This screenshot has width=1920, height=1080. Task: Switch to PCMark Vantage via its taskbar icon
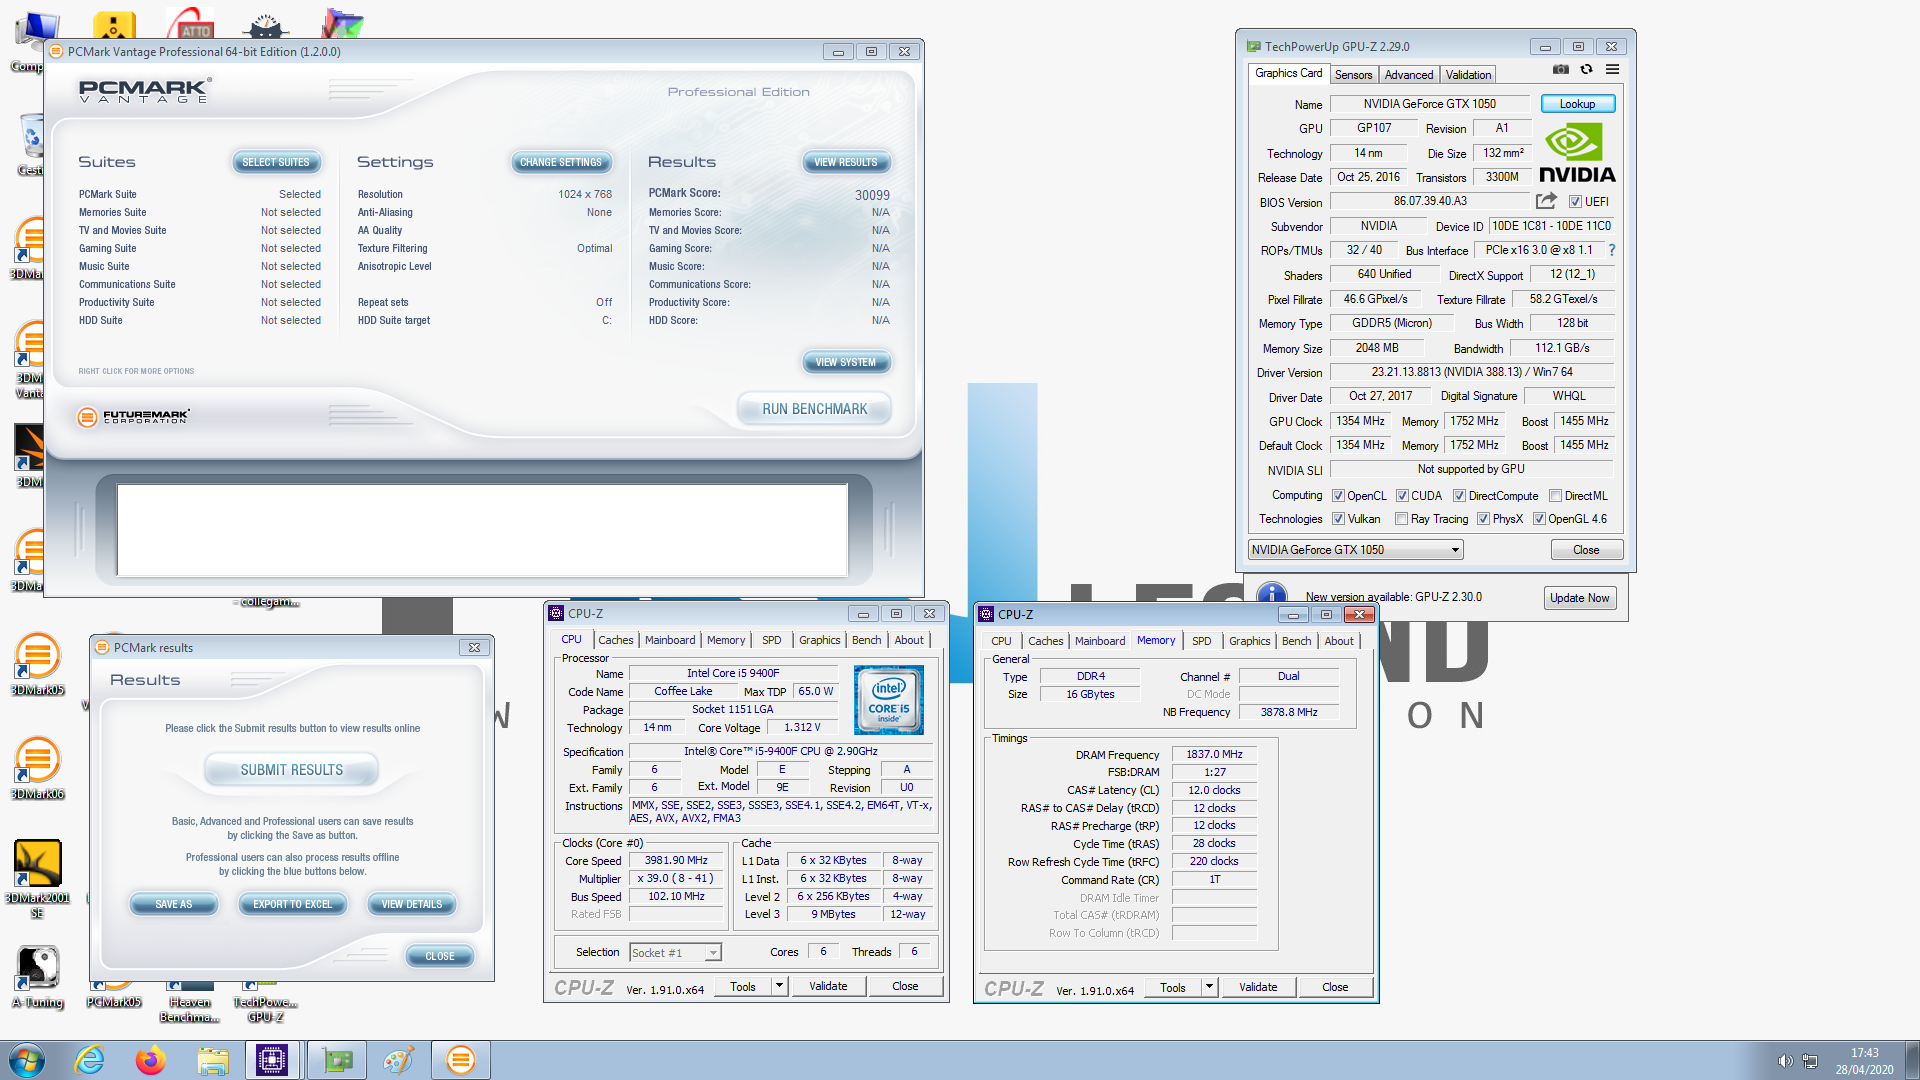461,1060
